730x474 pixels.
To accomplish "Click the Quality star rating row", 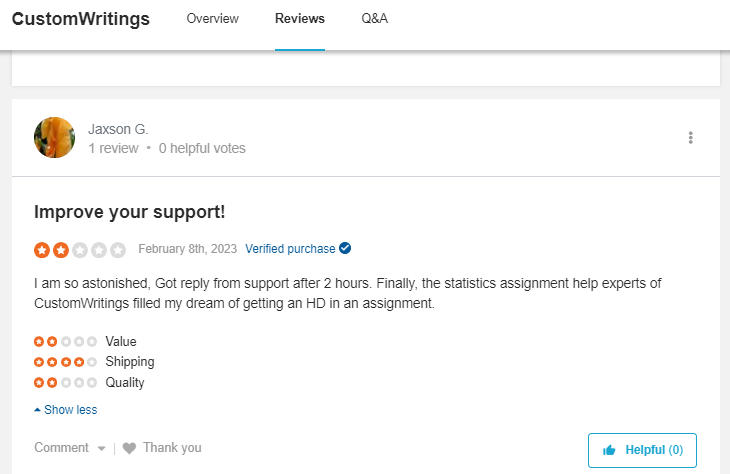I will click(89, 382).
